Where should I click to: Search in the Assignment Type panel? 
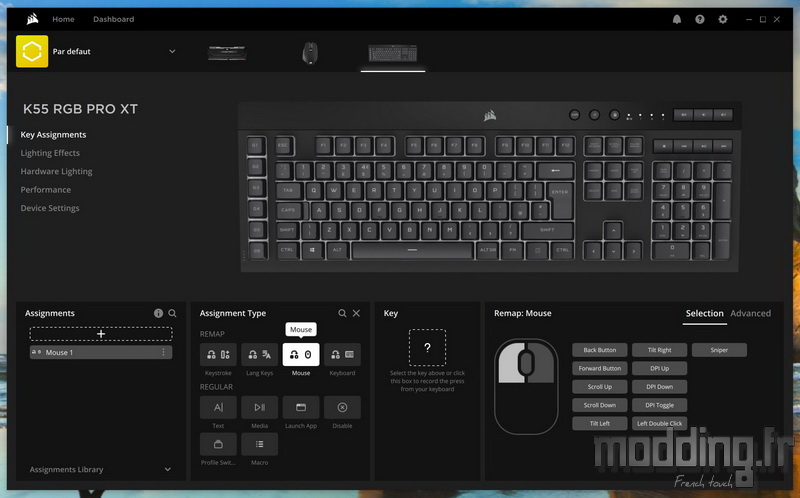coord(342,313)
